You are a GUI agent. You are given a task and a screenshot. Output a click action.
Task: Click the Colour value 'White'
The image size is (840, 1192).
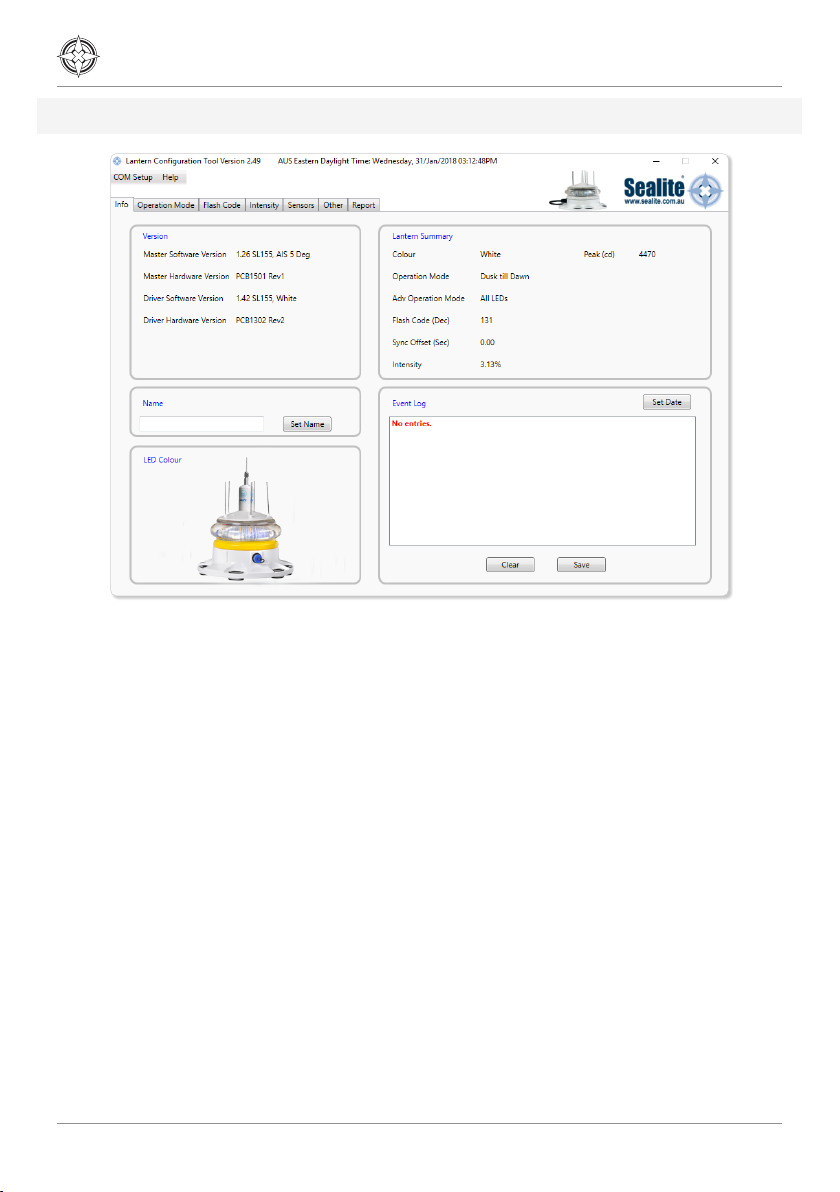pyautogui.click(x=490, y=255)
